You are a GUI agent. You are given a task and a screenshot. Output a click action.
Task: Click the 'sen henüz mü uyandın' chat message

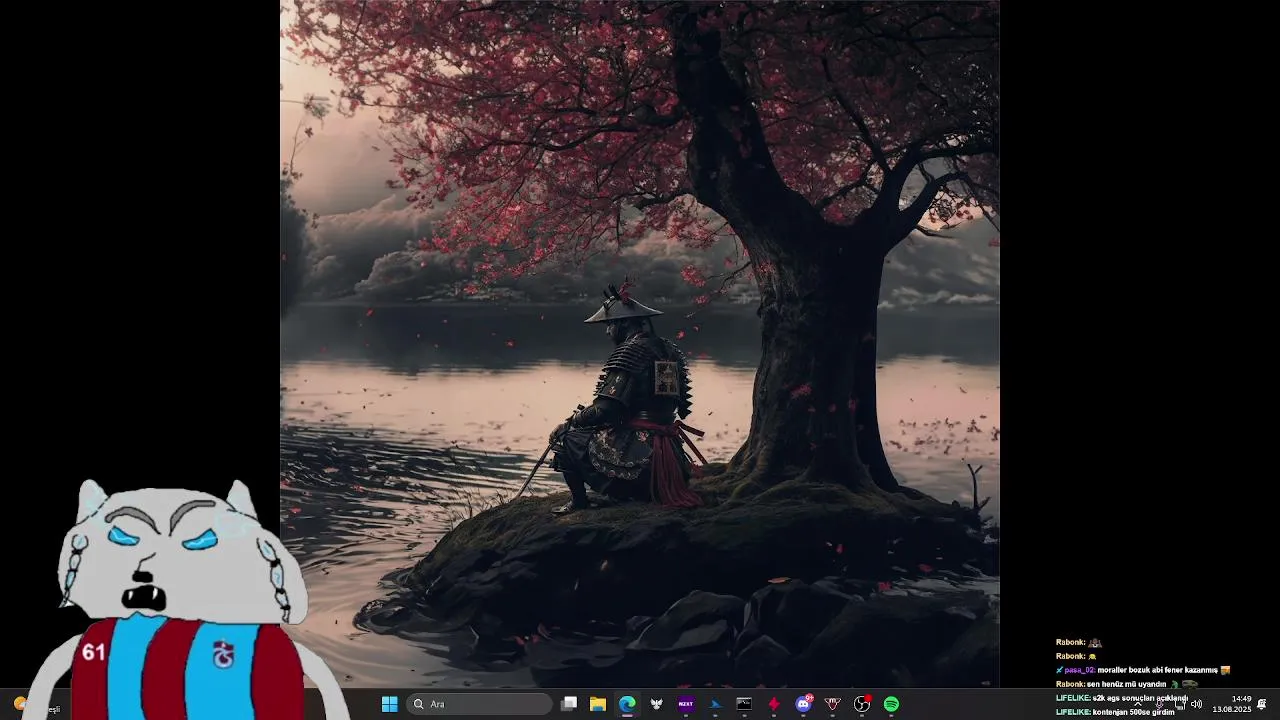(1127, 684)
